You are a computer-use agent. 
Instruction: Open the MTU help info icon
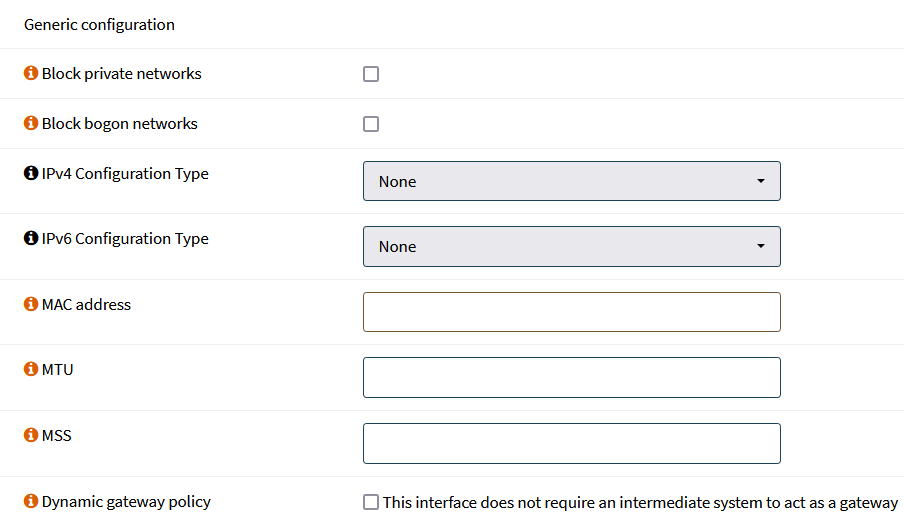tap(31, 370)
